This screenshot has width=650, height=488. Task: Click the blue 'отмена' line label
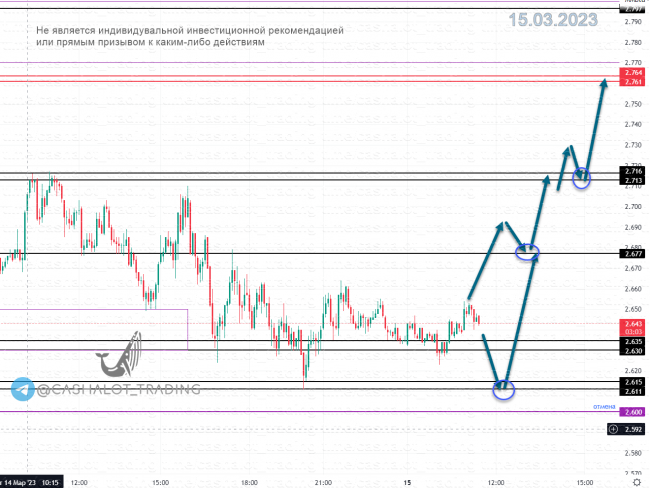click(604, 407)
